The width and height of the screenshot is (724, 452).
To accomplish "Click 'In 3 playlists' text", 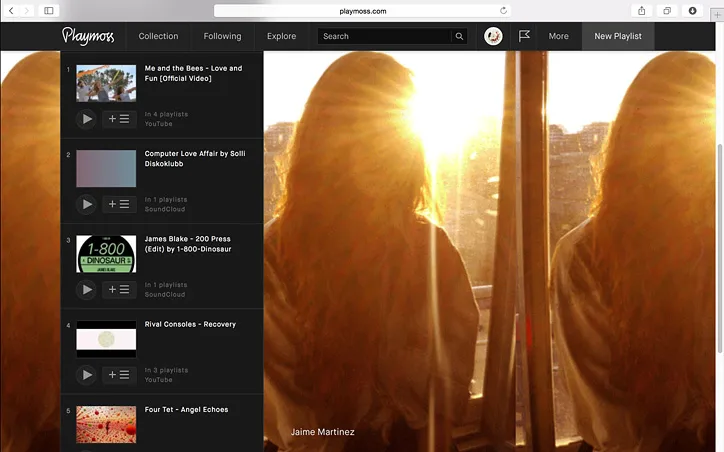I will coord(166,370).
